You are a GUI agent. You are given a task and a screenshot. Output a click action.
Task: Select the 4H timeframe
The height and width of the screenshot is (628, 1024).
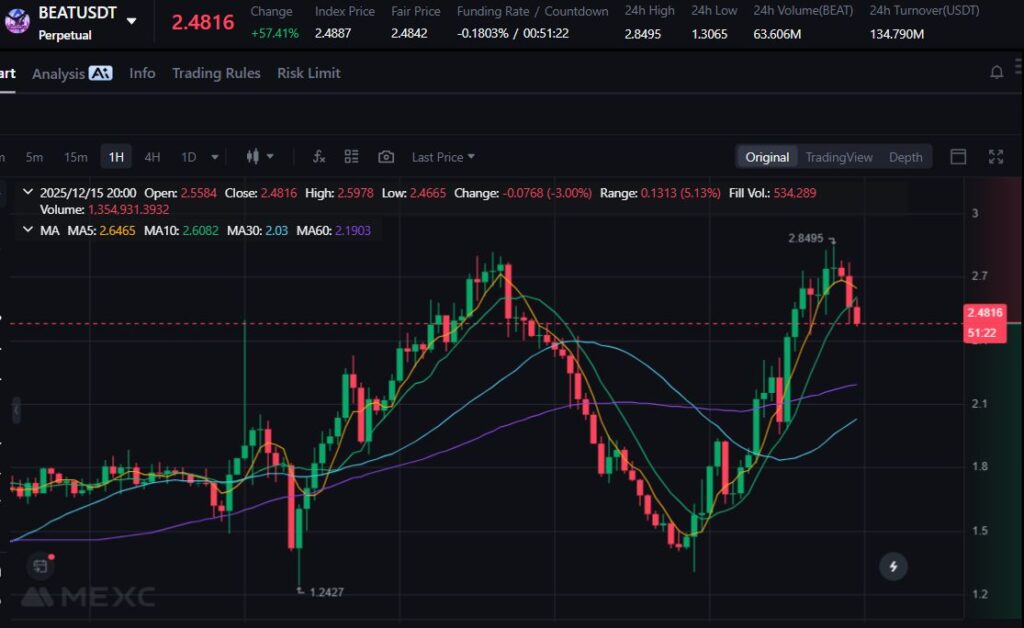pyautogui.click(x=152, y=157)
